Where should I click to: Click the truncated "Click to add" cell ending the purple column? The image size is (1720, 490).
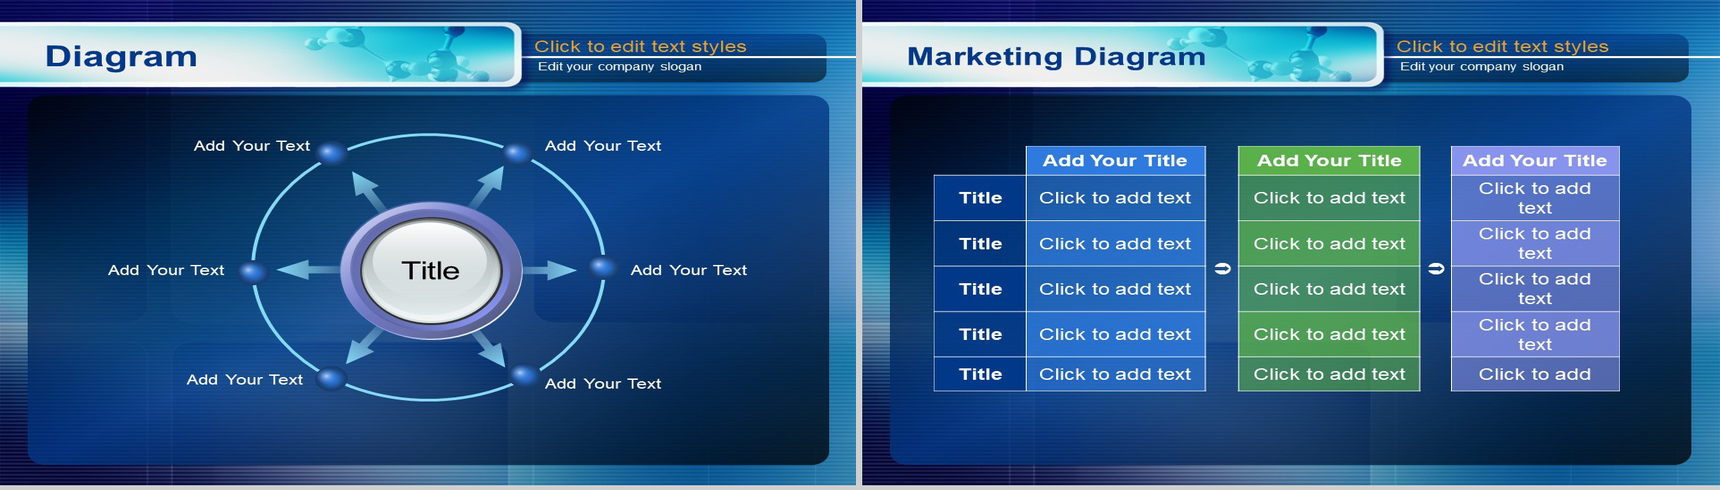pos(1535,374)
